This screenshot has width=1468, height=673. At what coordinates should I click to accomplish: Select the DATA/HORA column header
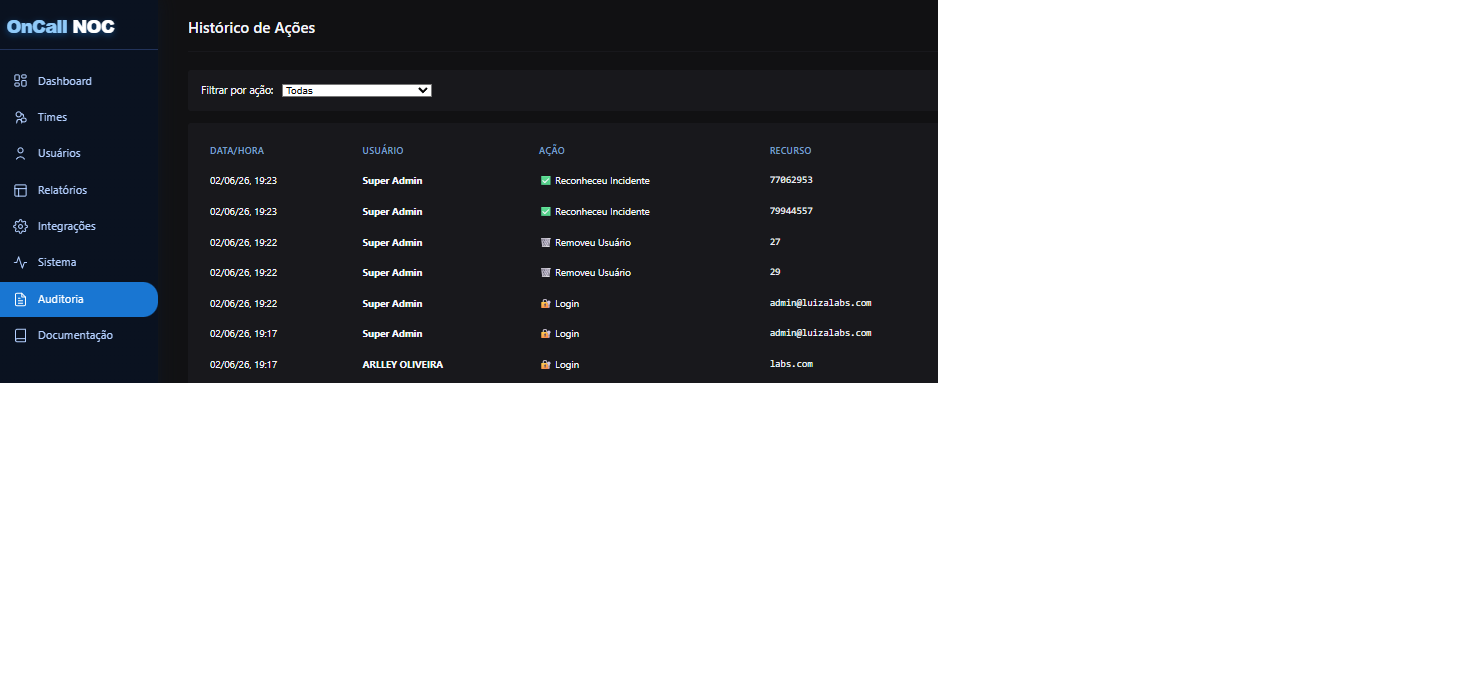point(237,151)
